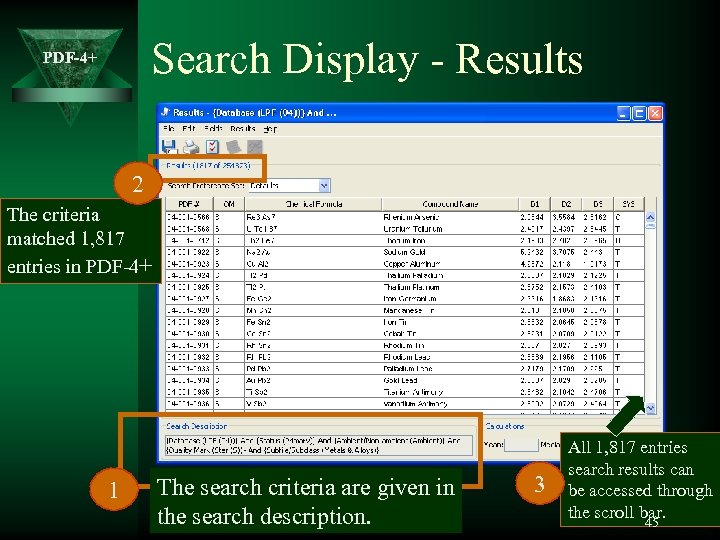Select the Thorium Iron row
Viewport: 720px width, 540px height.
pos(405,241)
